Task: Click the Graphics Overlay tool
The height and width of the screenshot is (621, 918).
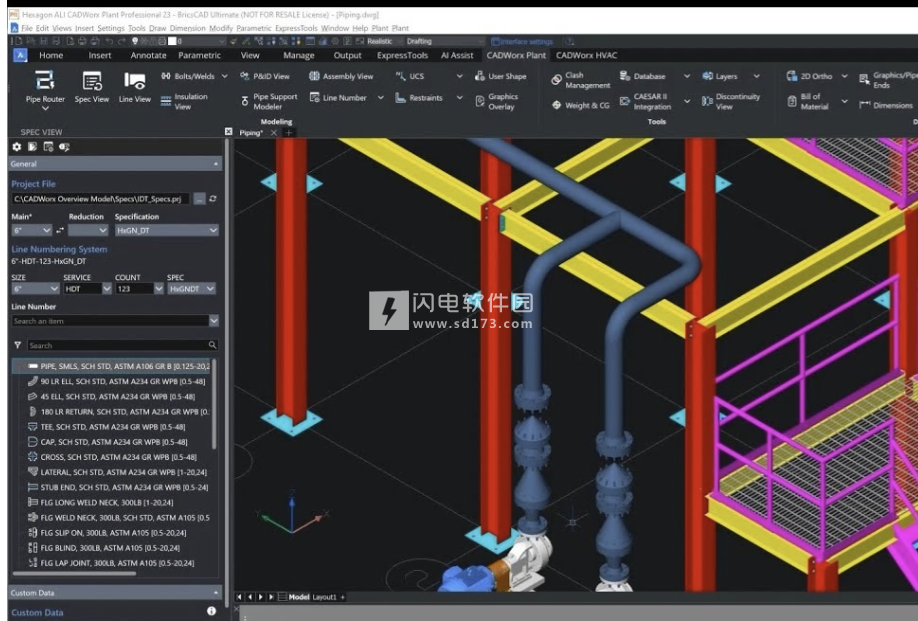Action: (x=497, y=101)
